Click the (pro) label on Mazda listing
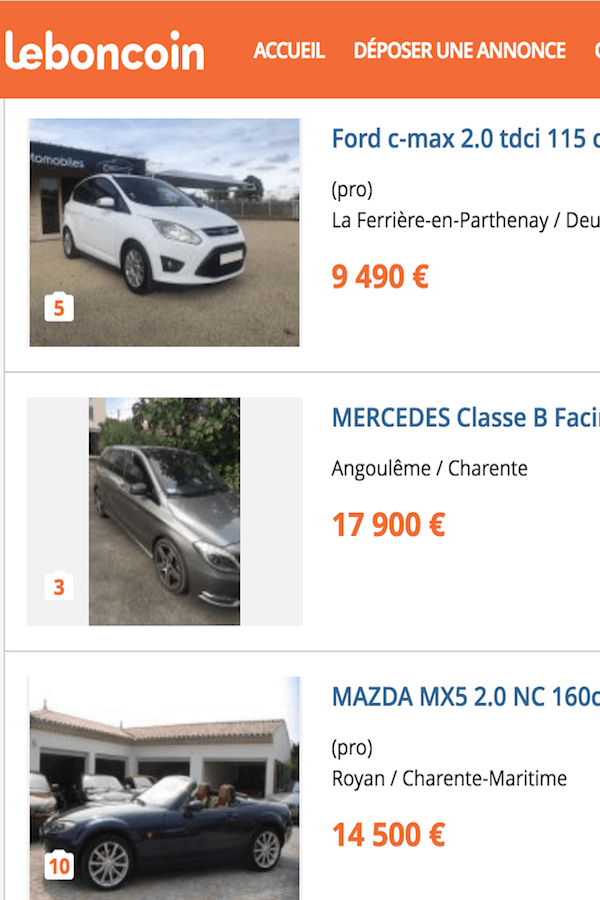 352,748
